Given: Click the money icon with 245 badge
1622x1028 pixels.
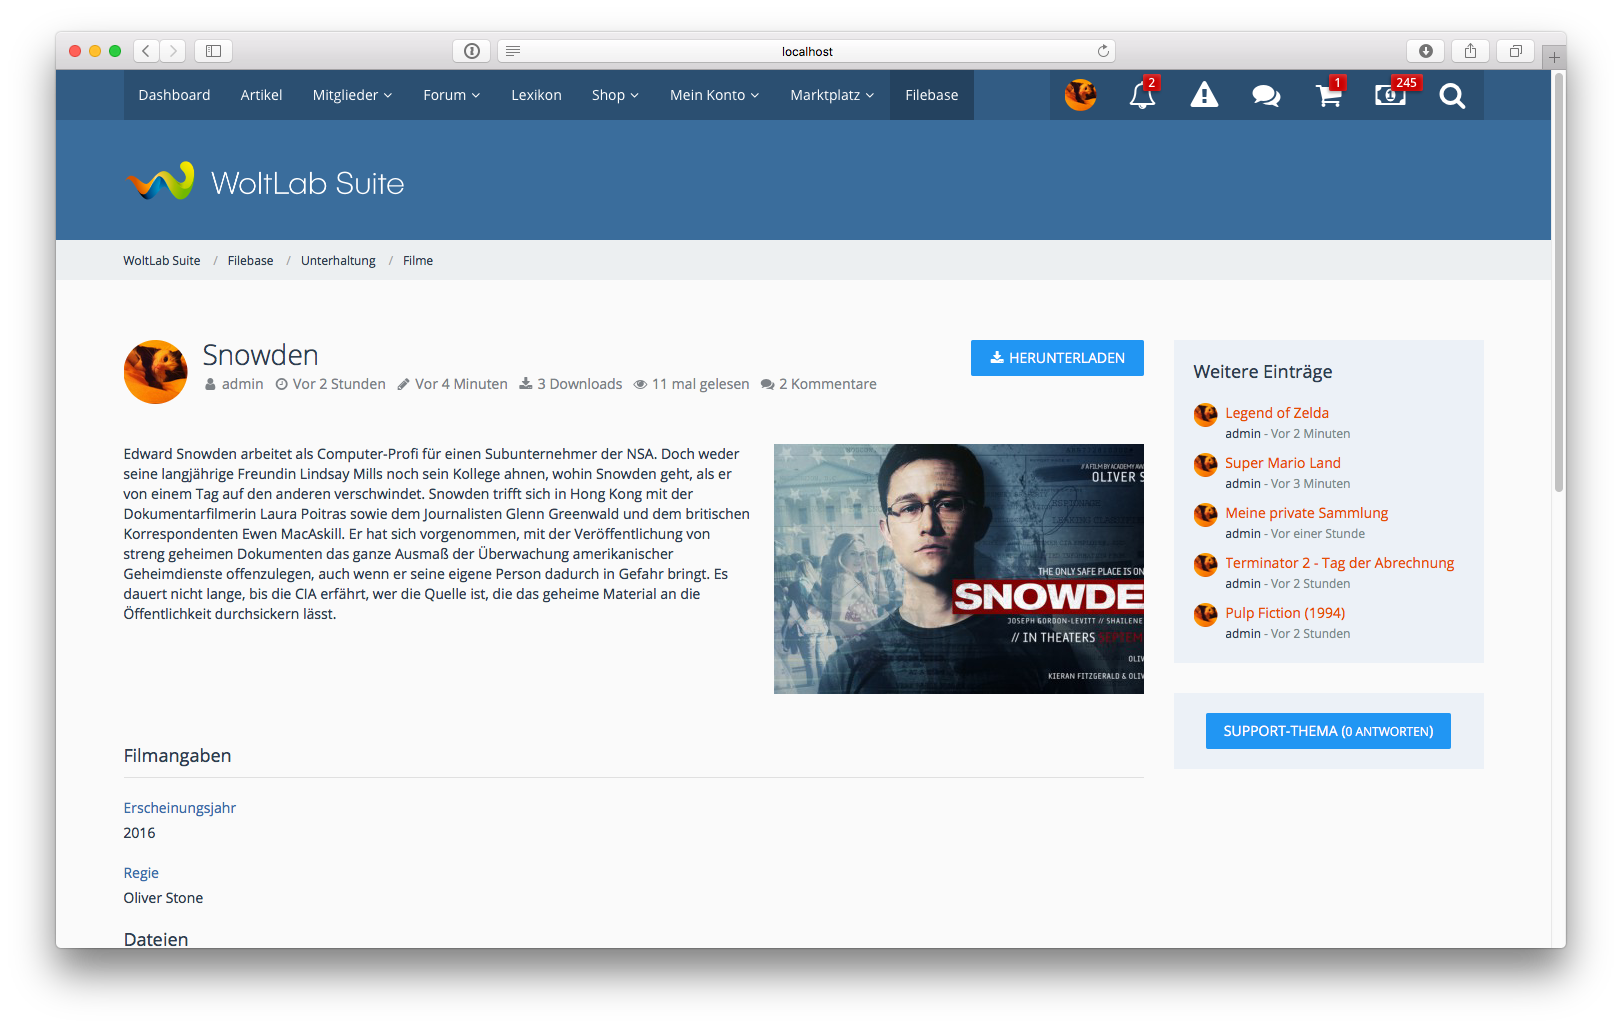Looking at the screenshot, I should coord(1390,95).
